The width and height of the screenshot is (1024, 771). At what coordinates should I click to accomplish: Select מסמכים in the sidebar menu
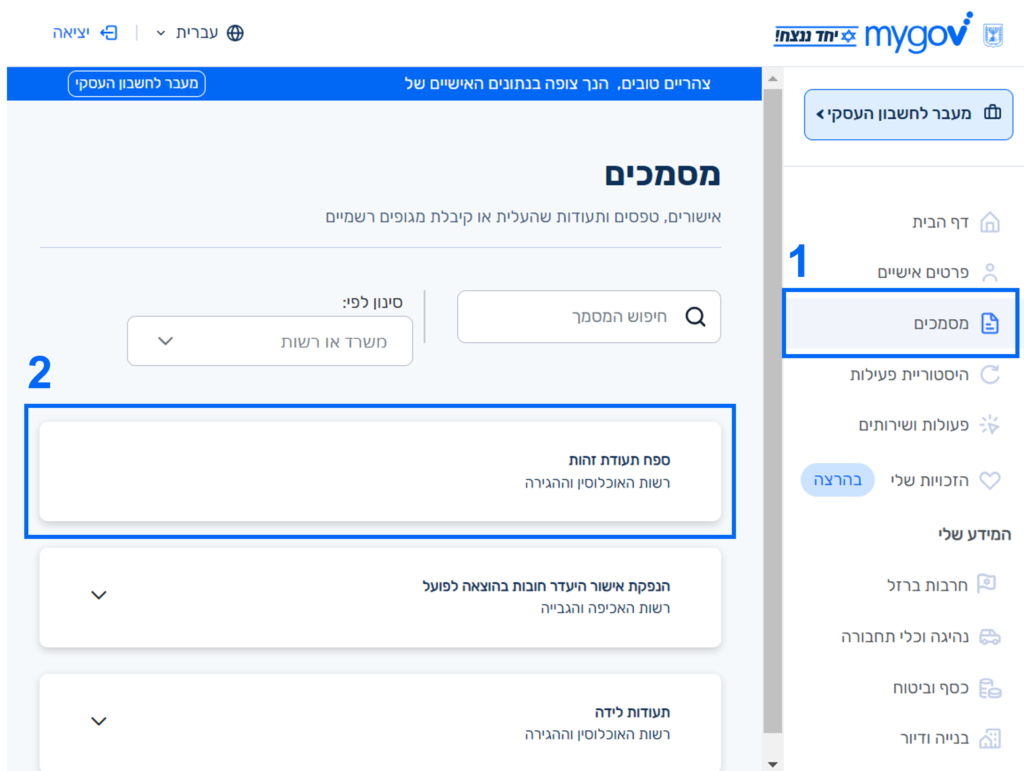pyautogui.click(x=940, y=323)
